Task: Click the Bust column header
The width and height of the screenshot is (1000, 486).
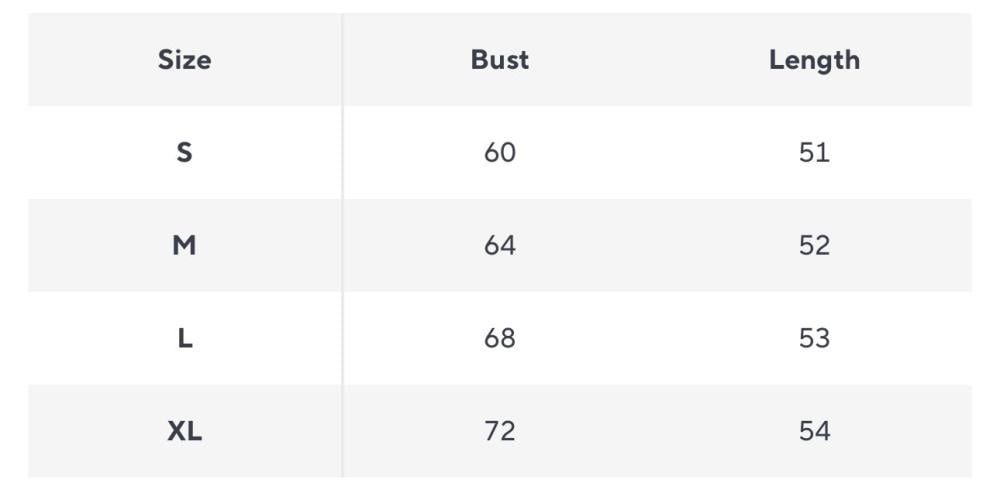Action: (499, 60)
